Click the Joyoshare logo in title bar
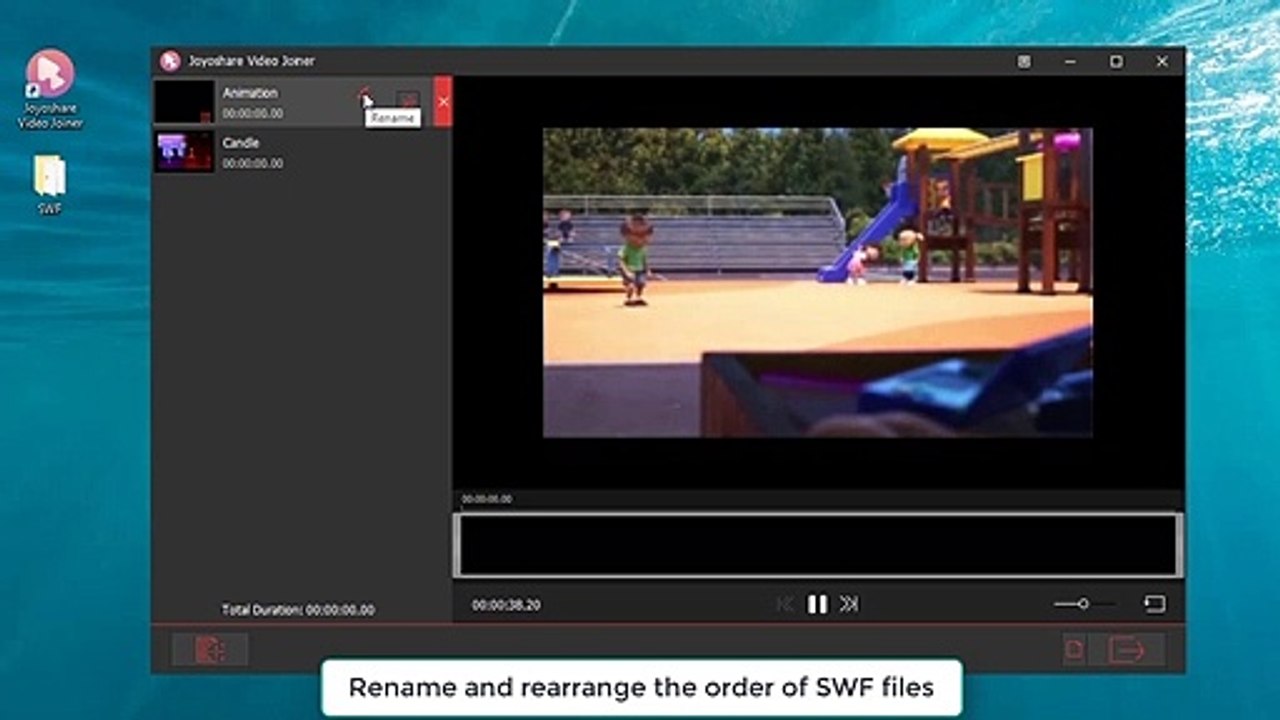1280x720 pixels. [170, 61]
